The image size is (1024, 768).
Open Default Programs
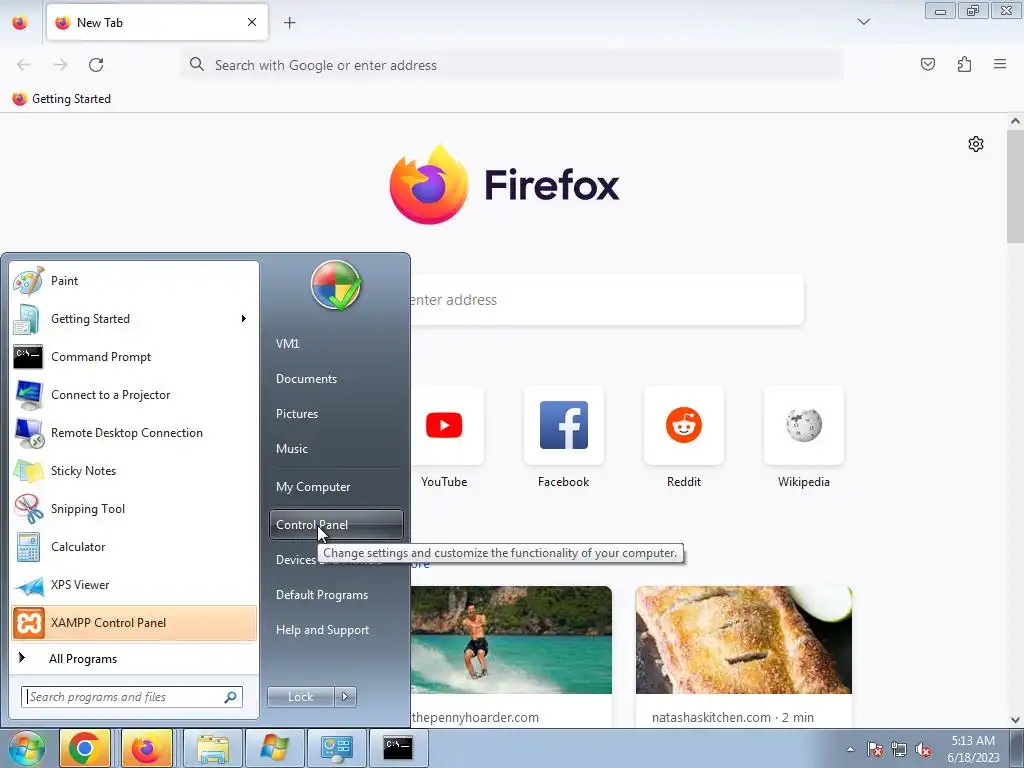click(336, 595)
